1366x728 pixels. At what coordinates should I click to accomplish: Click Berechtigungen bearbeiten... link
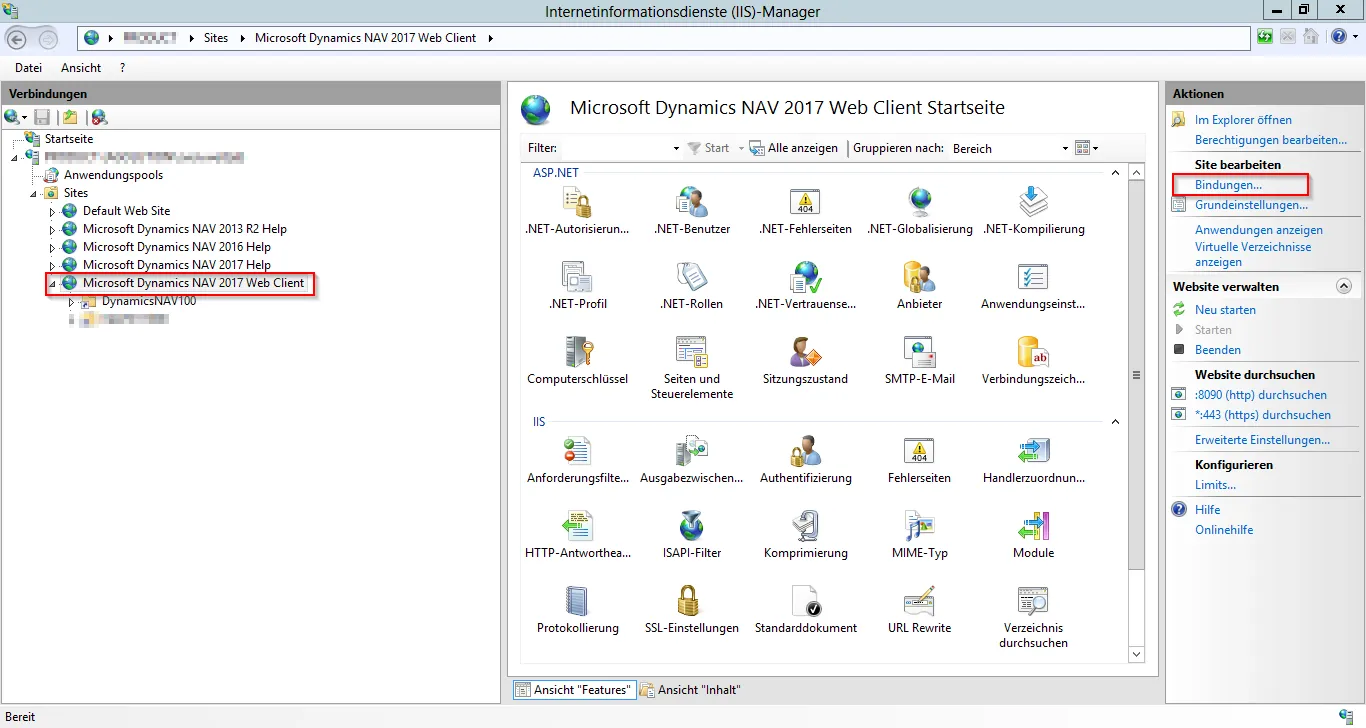[1270, 140]
